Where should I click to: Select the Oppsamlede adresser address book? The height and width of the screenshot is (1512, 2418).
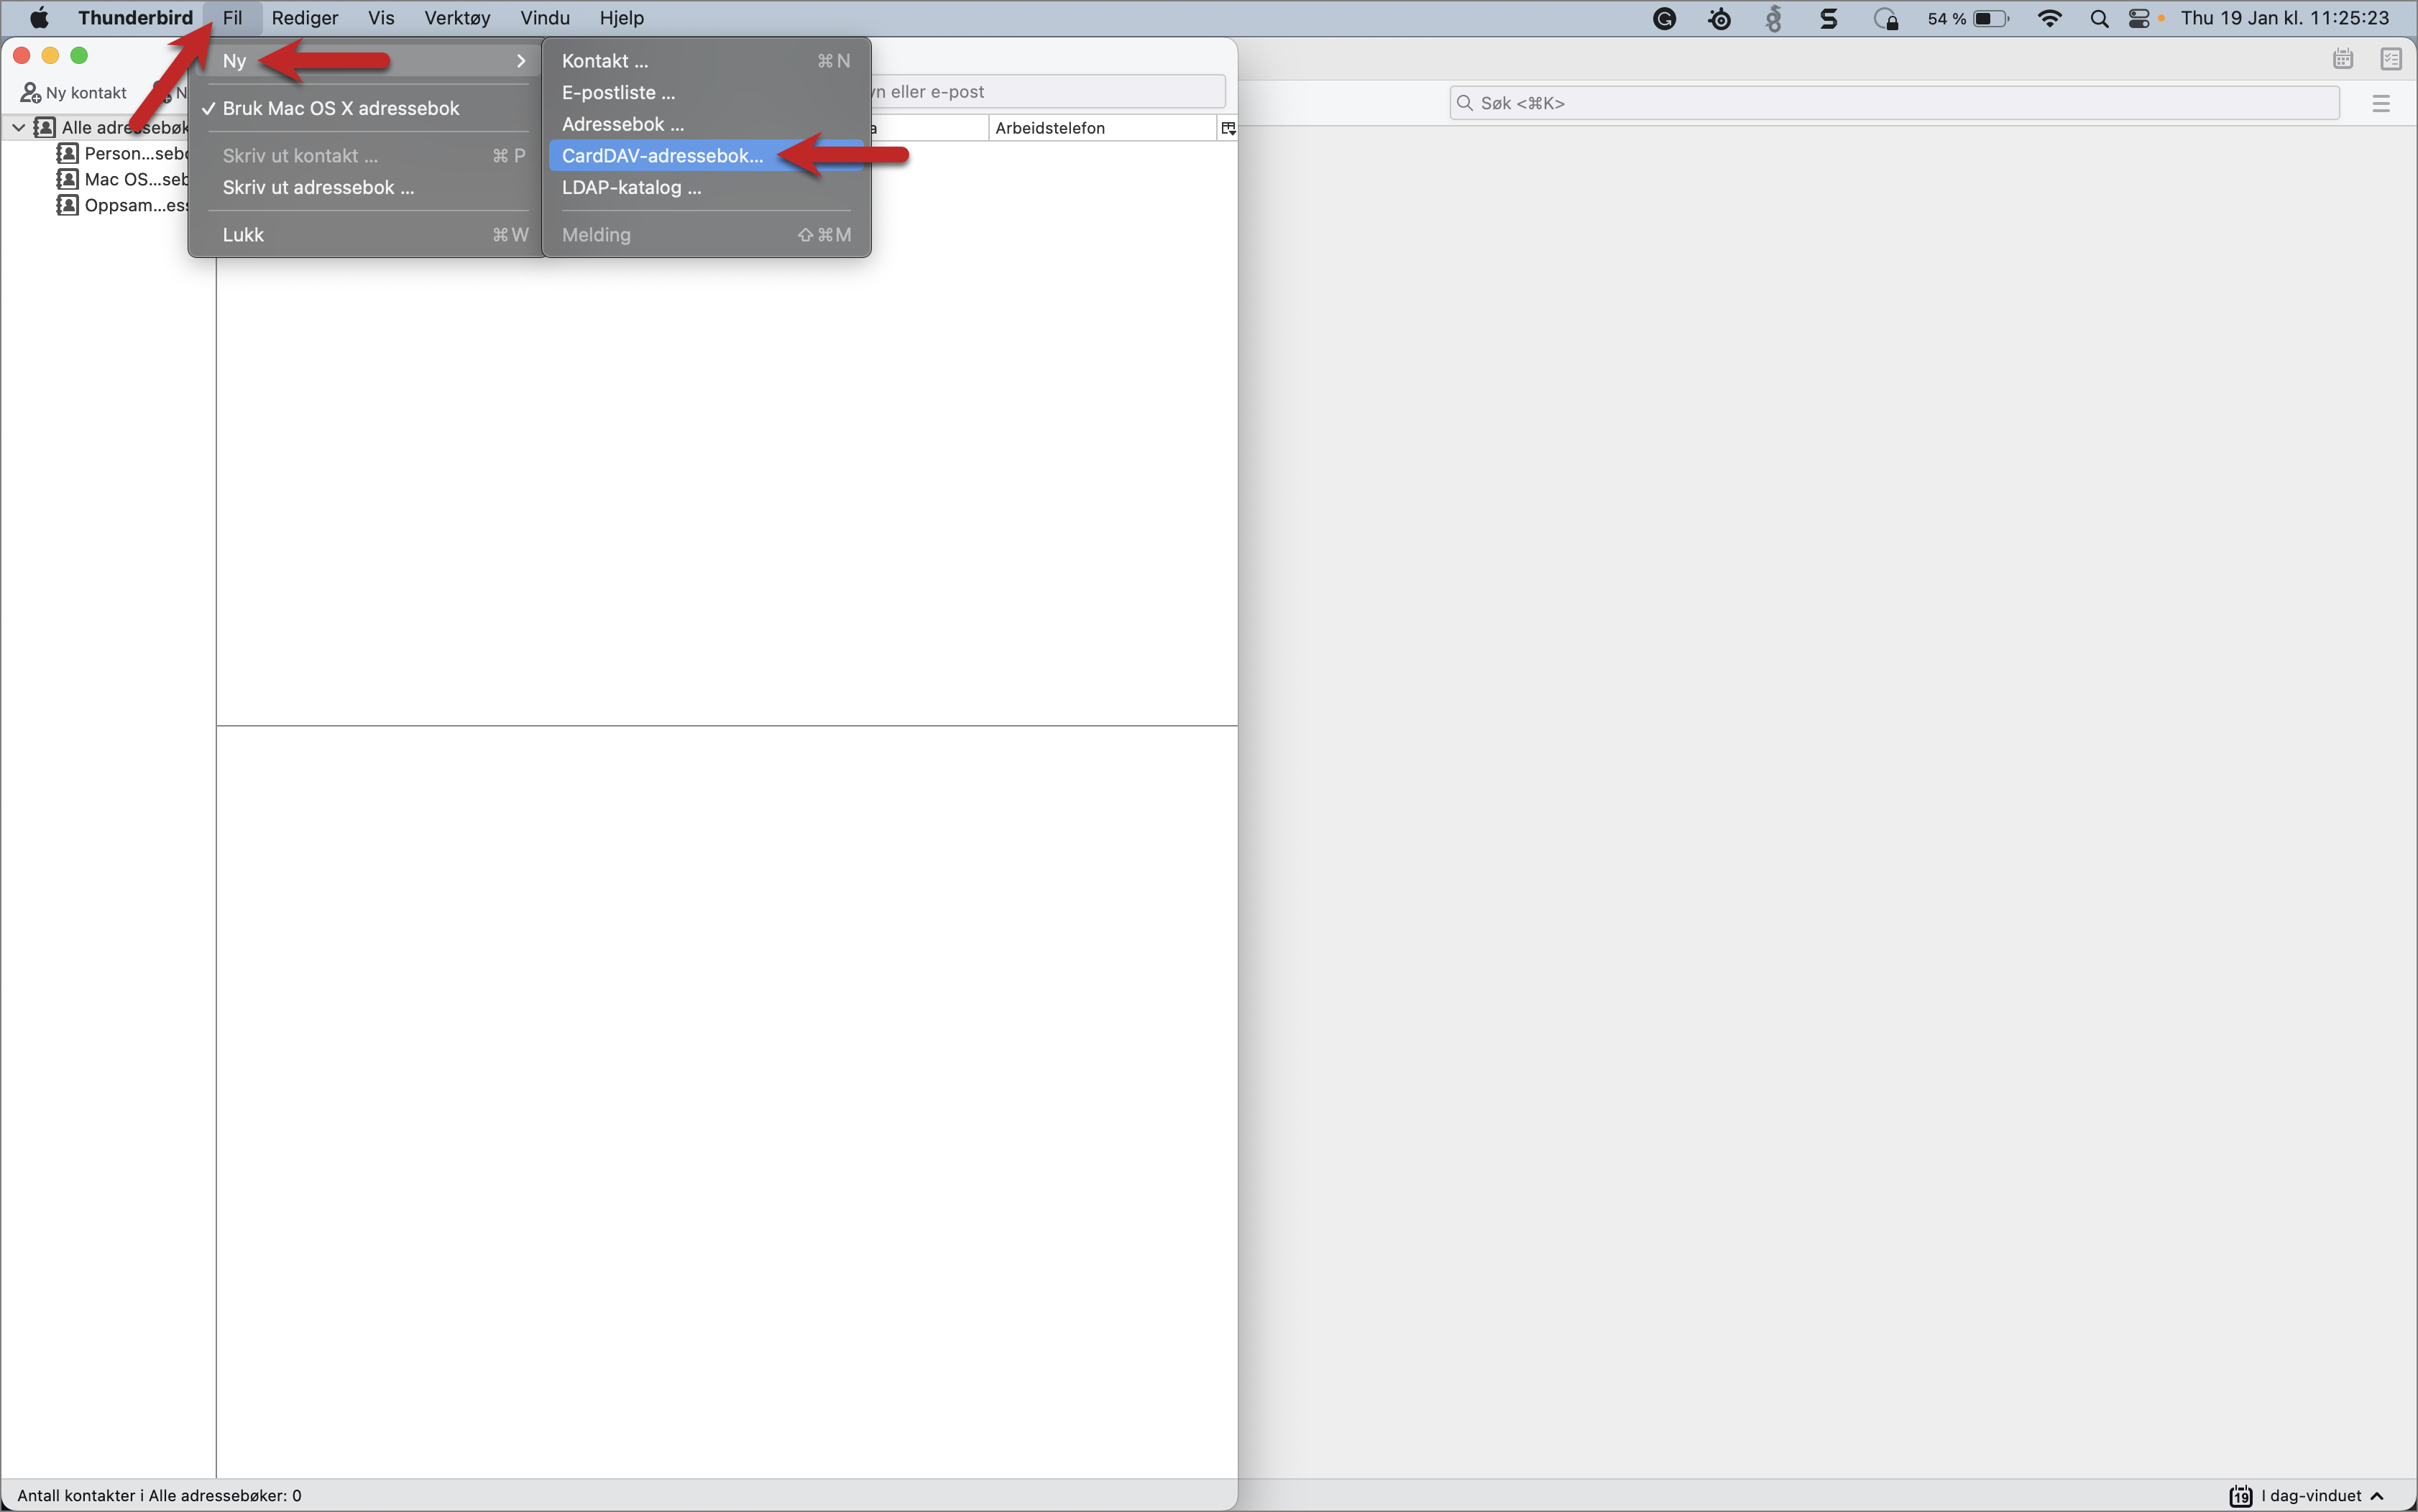click(123, 205)
